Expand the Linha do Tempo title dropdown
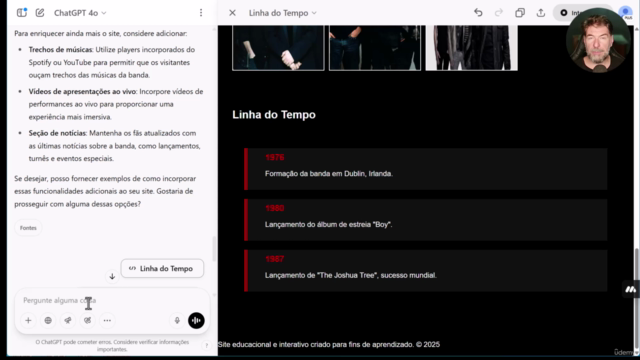Screen dimensions: 640x360 point(282,13)
